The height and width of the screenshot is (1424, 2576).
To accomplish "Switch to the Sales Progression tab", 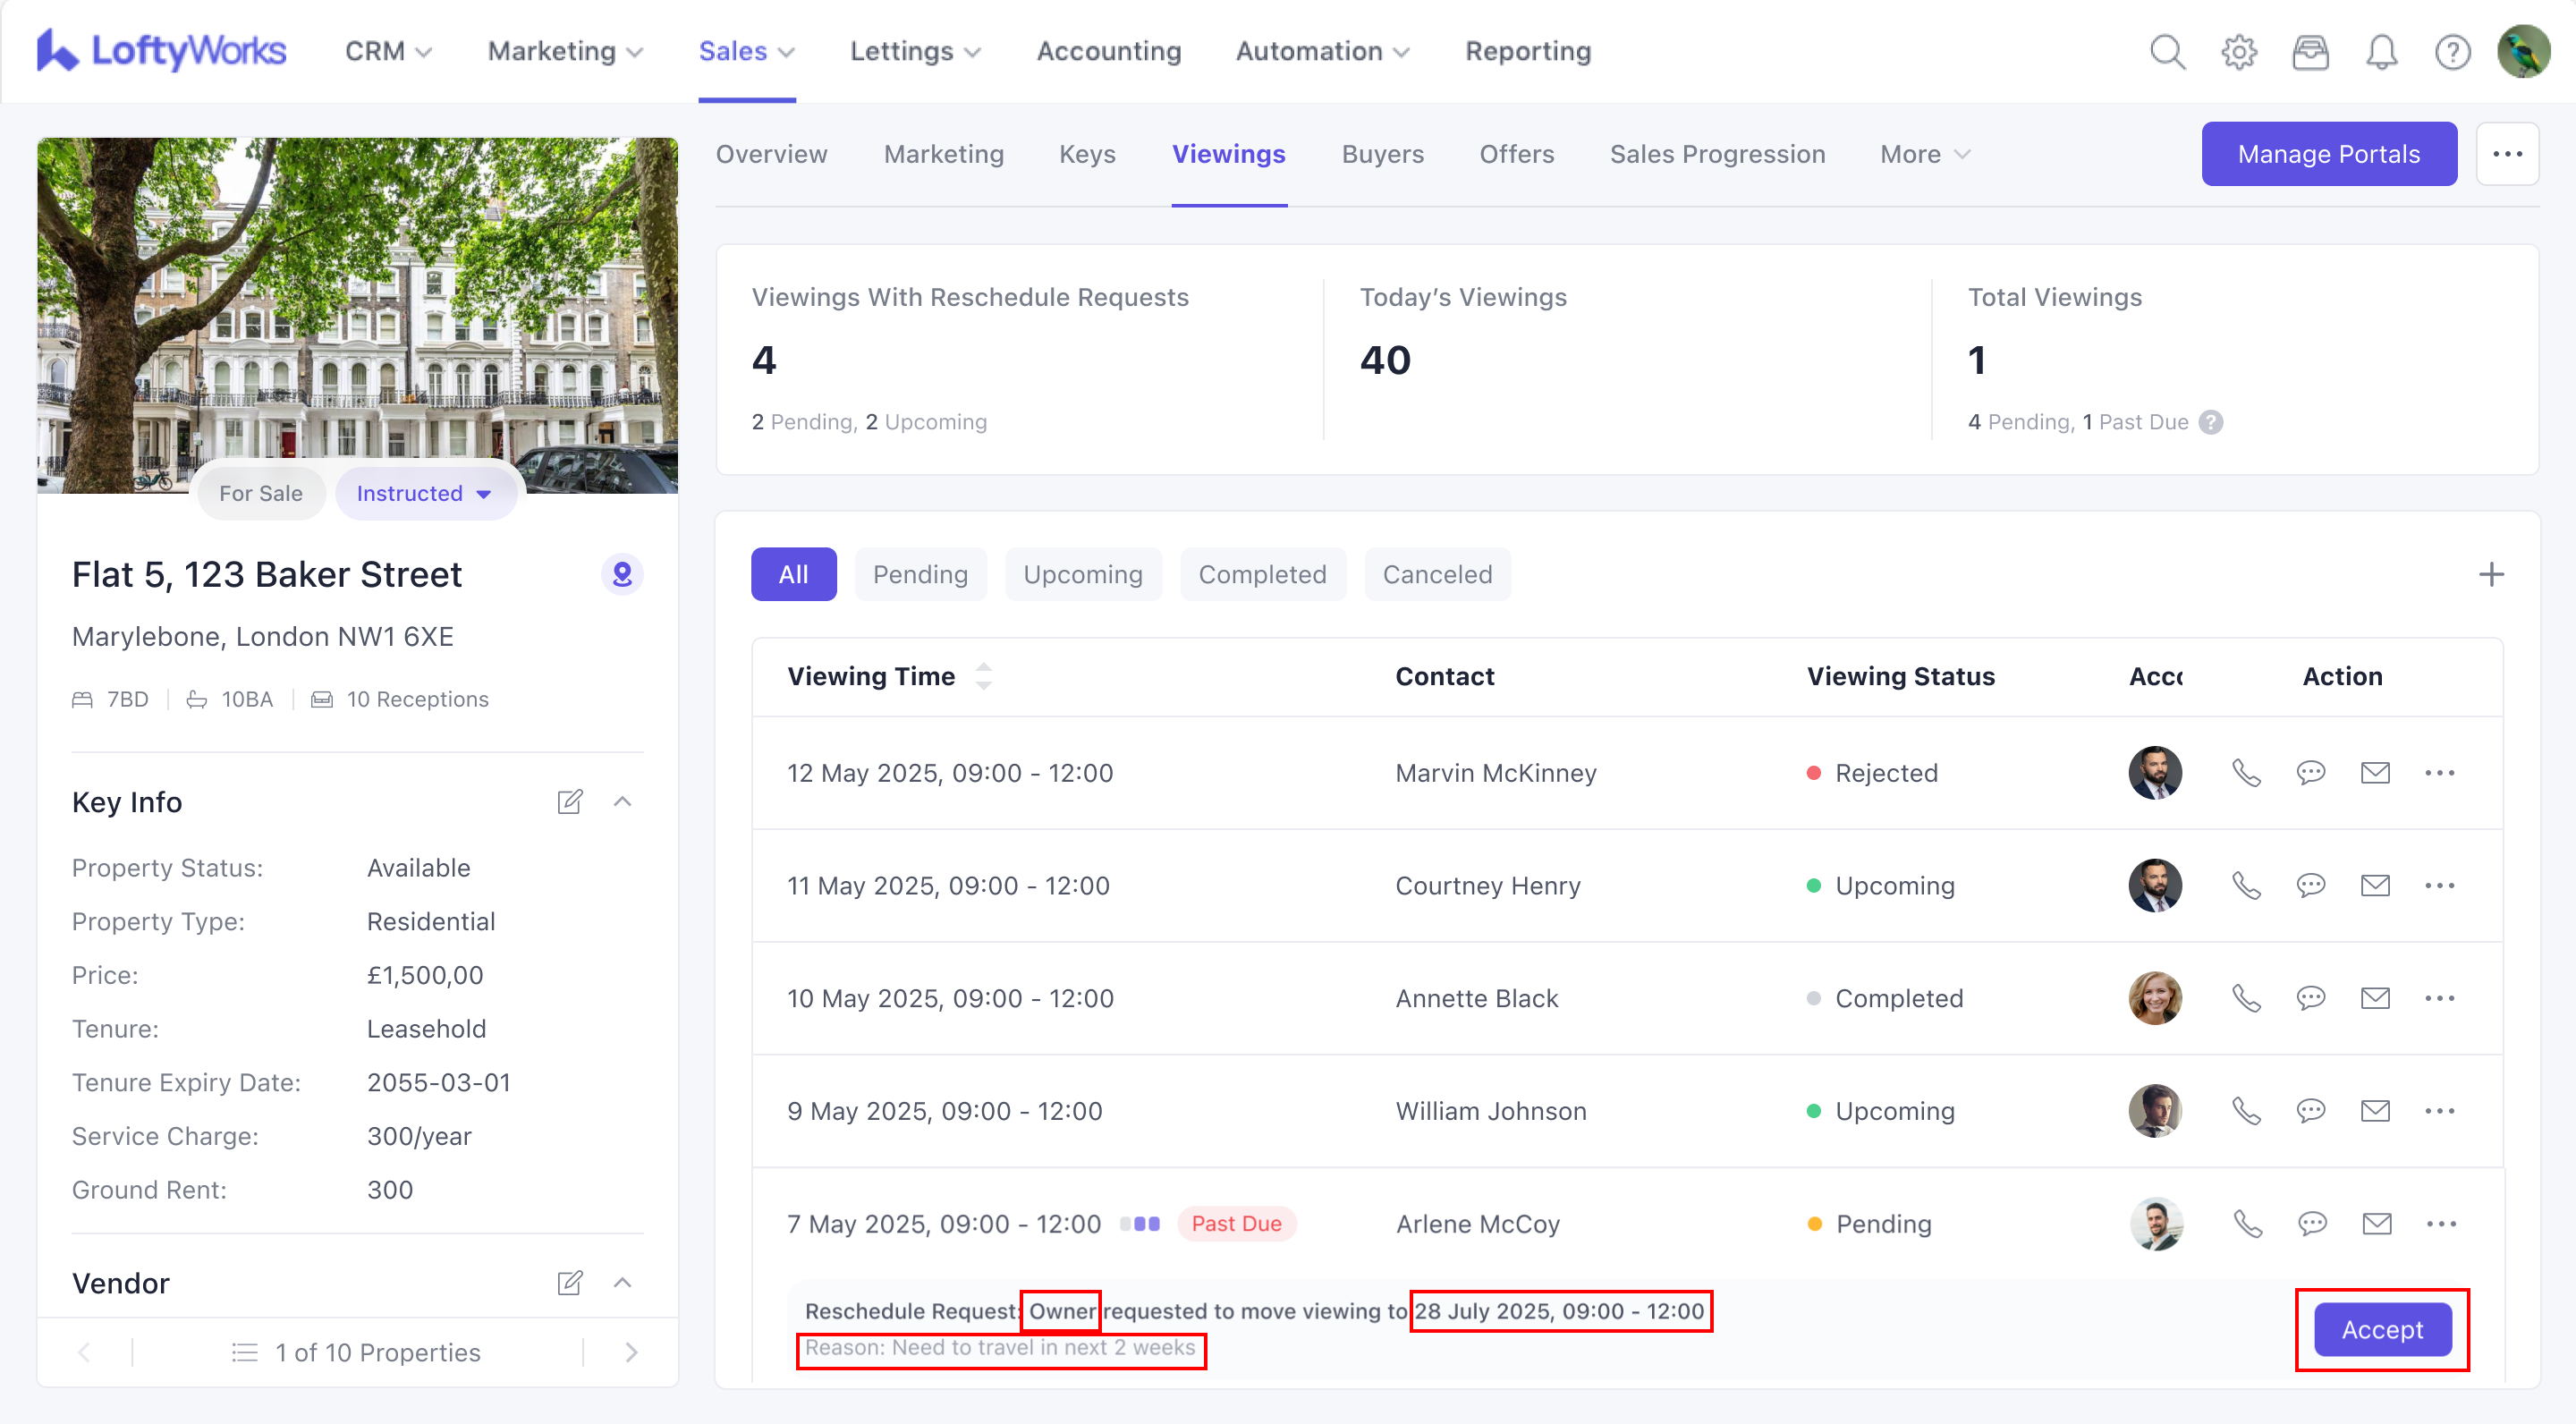I will (x=1717, y=155).
